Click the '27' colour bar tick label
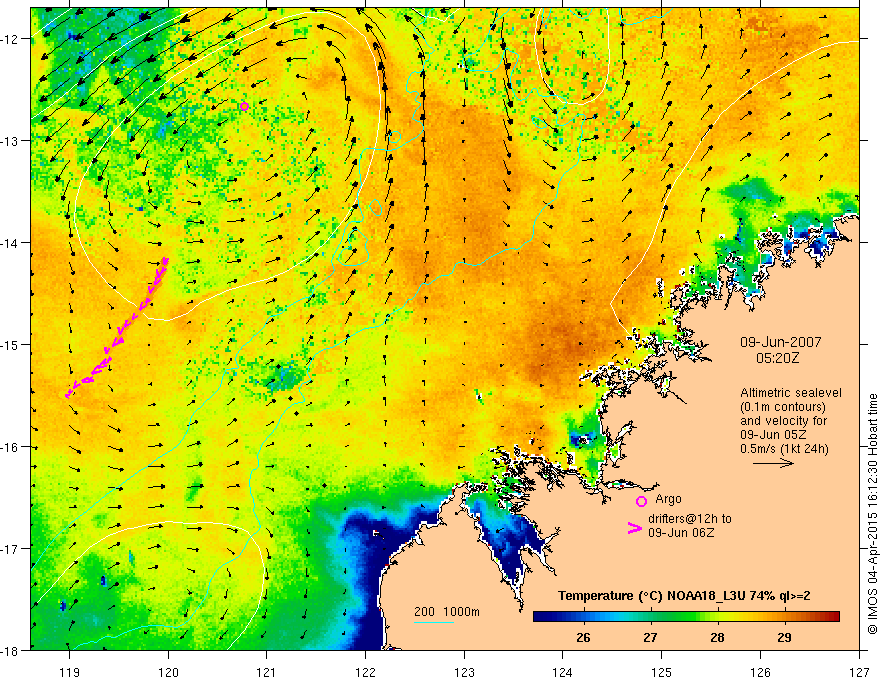Viewport: 880px width, 680px height. pos(650,637)
